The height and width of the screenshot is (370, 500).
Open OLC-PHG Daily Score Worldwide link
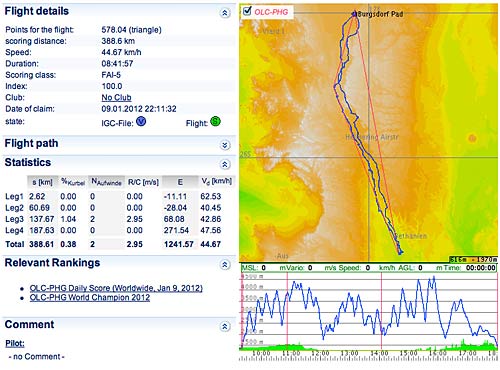(116, 288)
